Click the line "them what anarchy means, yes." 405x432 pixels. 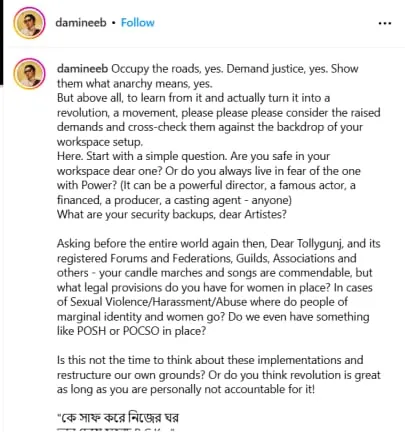pyautogui.click(x=135, y=83)
